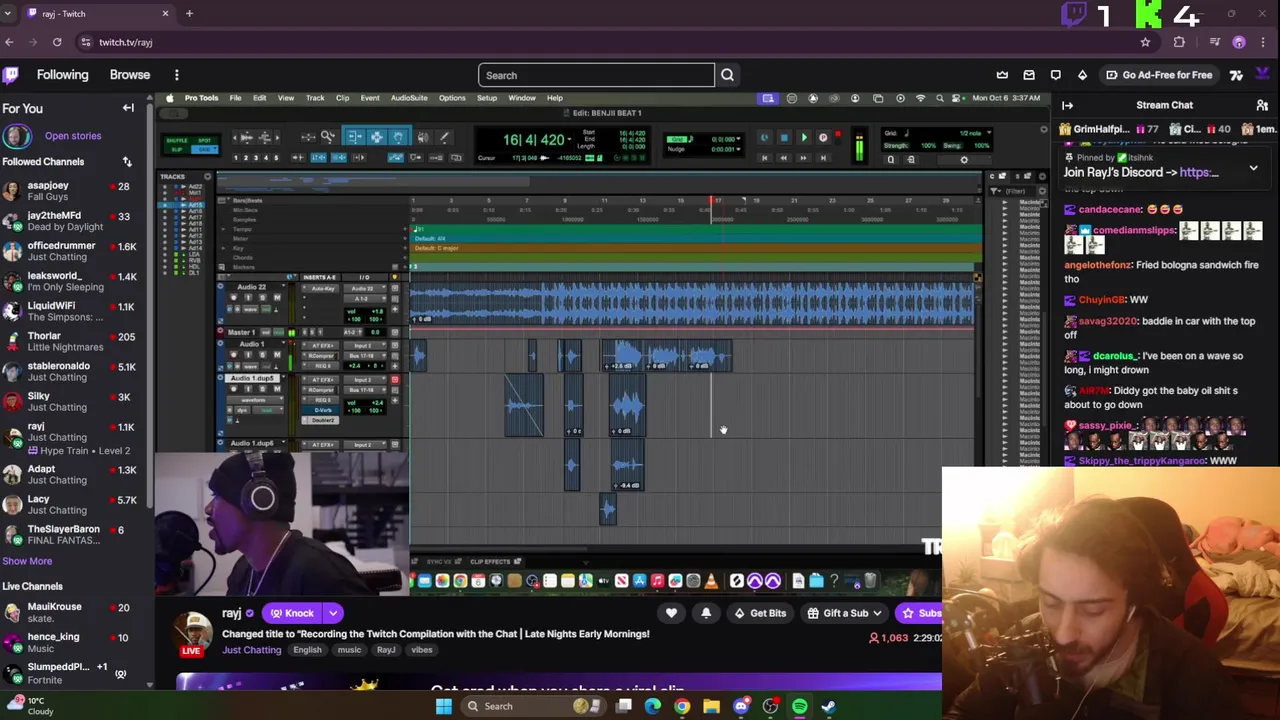Screen dimensions: 1280x720
Task: Open the waveform track view selector
Action: (x=253, y=400)
